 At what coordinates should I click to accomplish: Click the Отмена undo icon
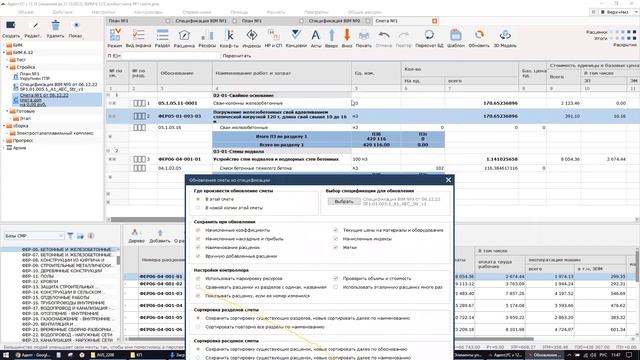pyautogui.click(x=384, y=35)
